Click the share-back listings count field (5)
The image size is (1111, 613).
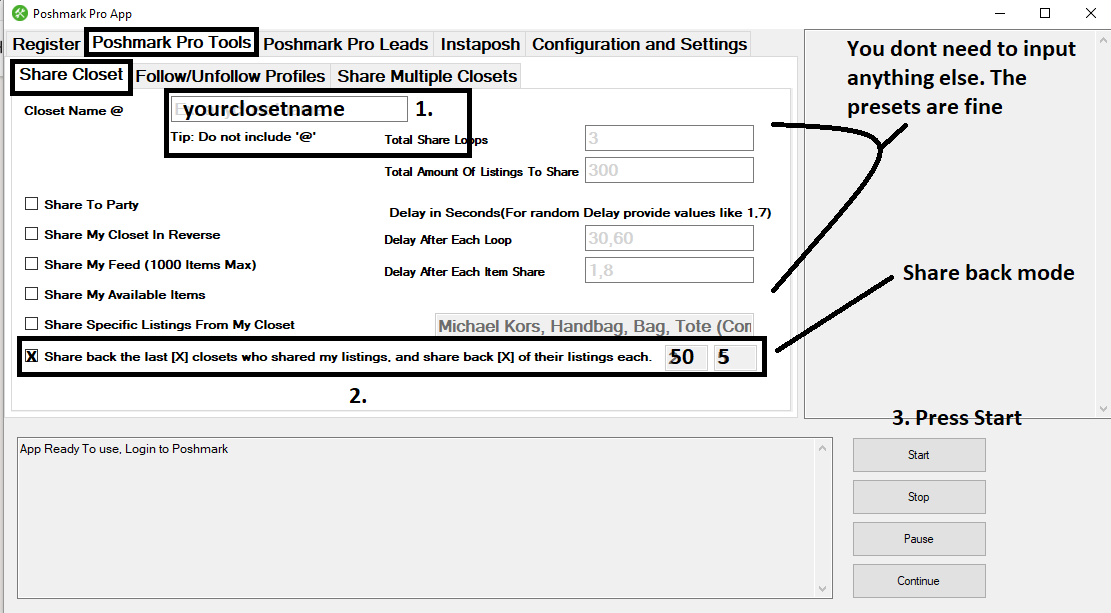735,356
